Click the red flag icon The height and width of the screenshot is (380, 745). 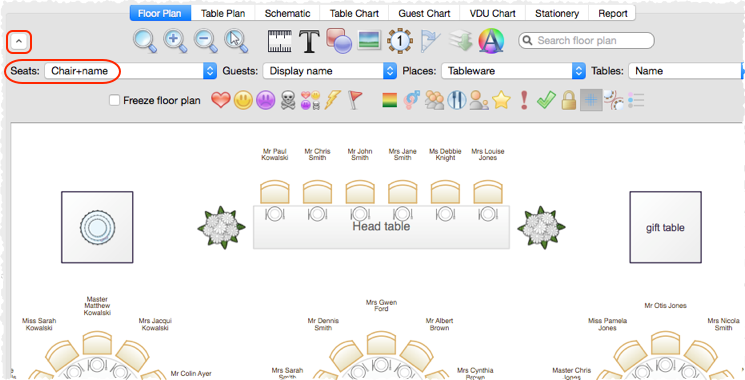355,100
